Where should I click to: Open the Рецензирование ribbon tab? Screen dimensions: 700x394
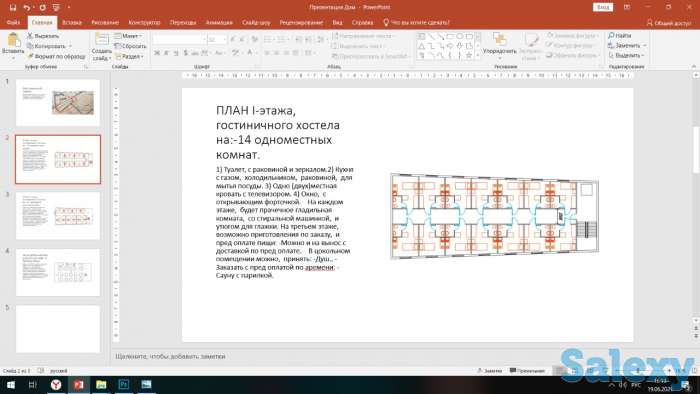(301, 22)
